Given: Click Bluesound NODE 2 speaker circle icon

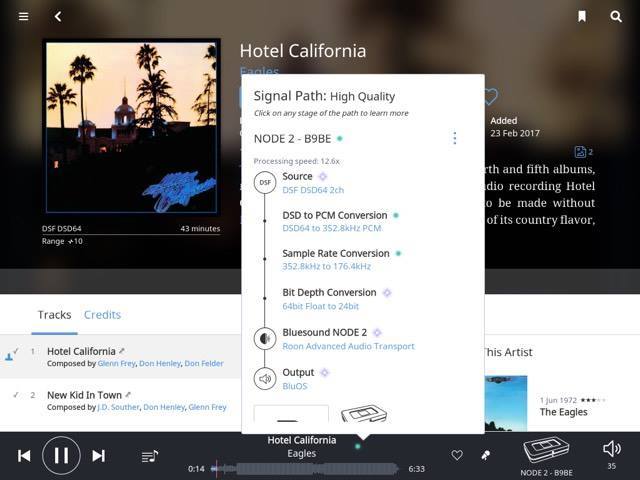Looking at the screenshot, I should click(x=265, y=338).
